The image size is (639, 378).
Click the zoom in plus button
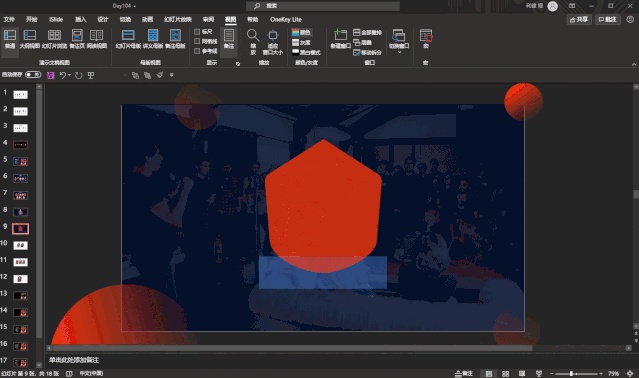(x=601, y=374)
